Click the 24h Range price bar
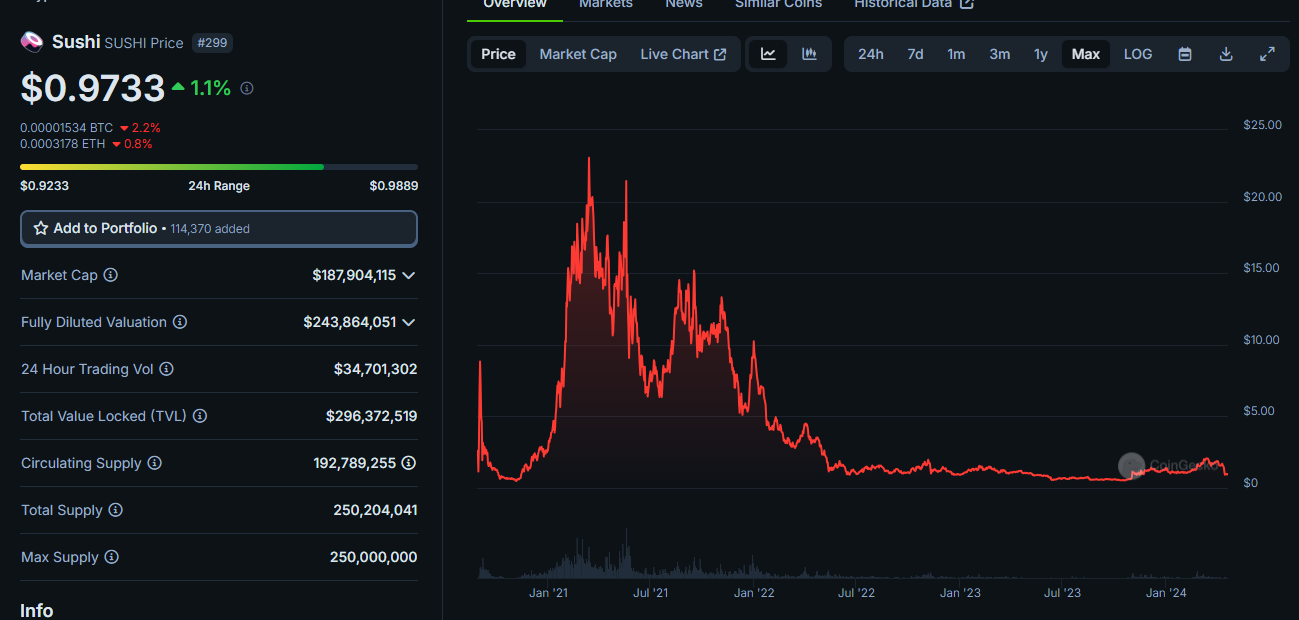 point(219,166)
